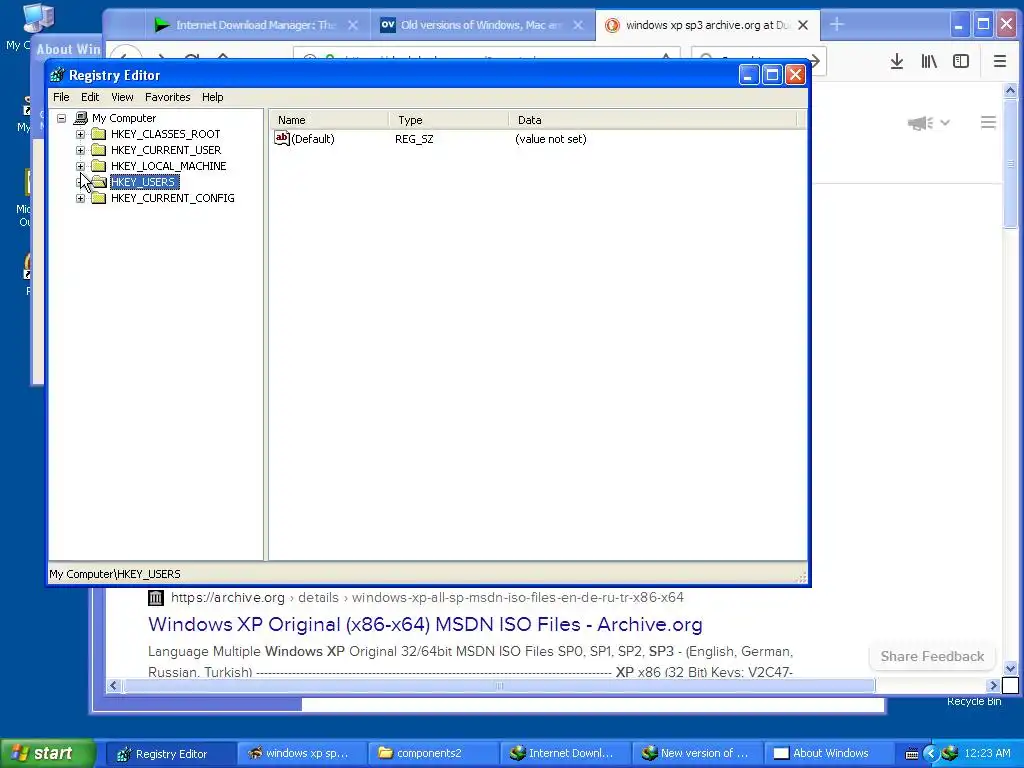Viewport: 1024px width, 768px height.
Task: Open the browser library icon
Action: 929,61
